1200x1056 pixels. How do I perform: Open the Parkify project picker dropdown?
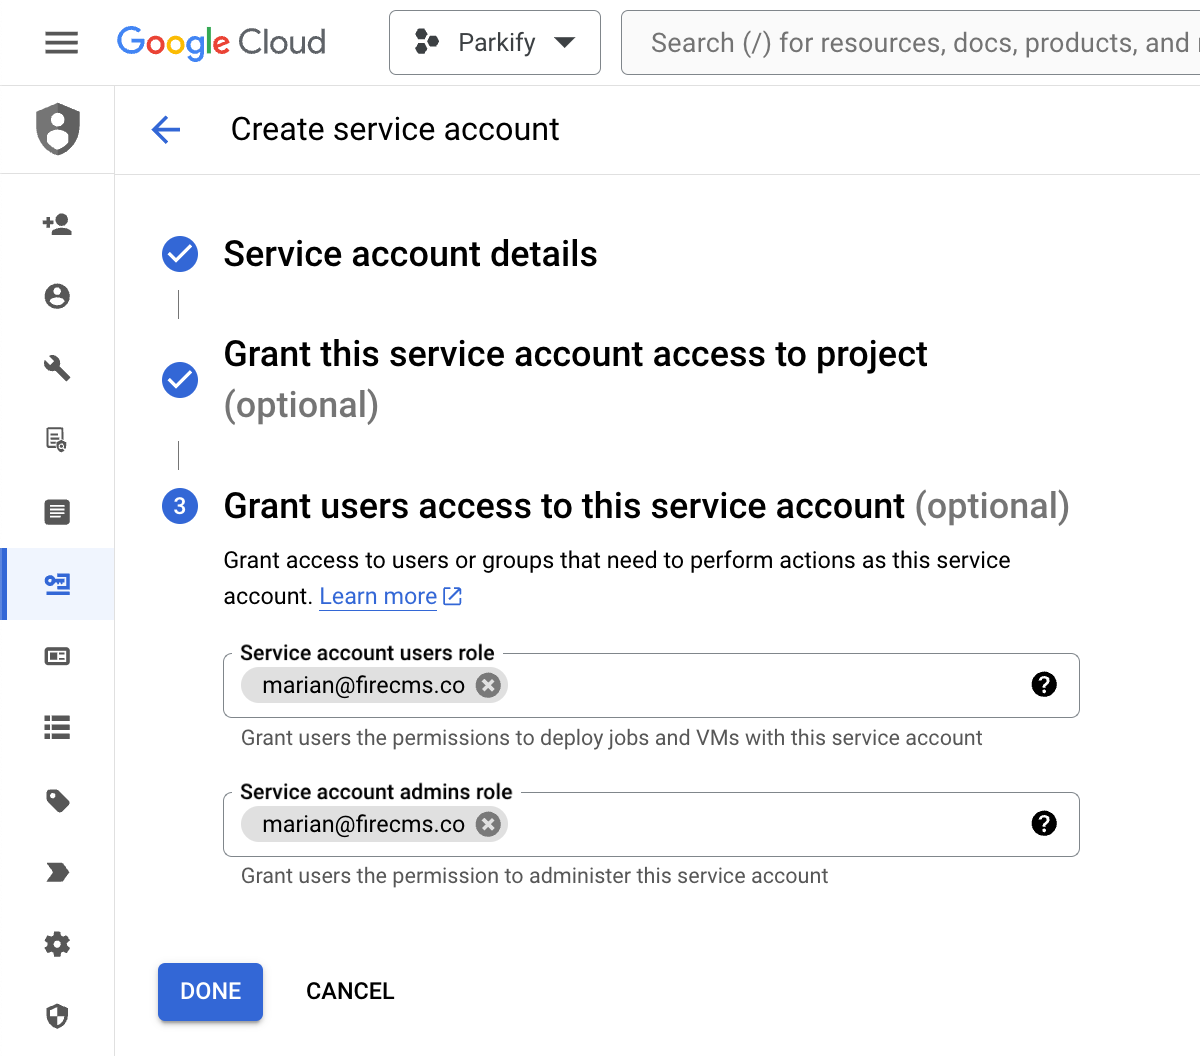494,42
